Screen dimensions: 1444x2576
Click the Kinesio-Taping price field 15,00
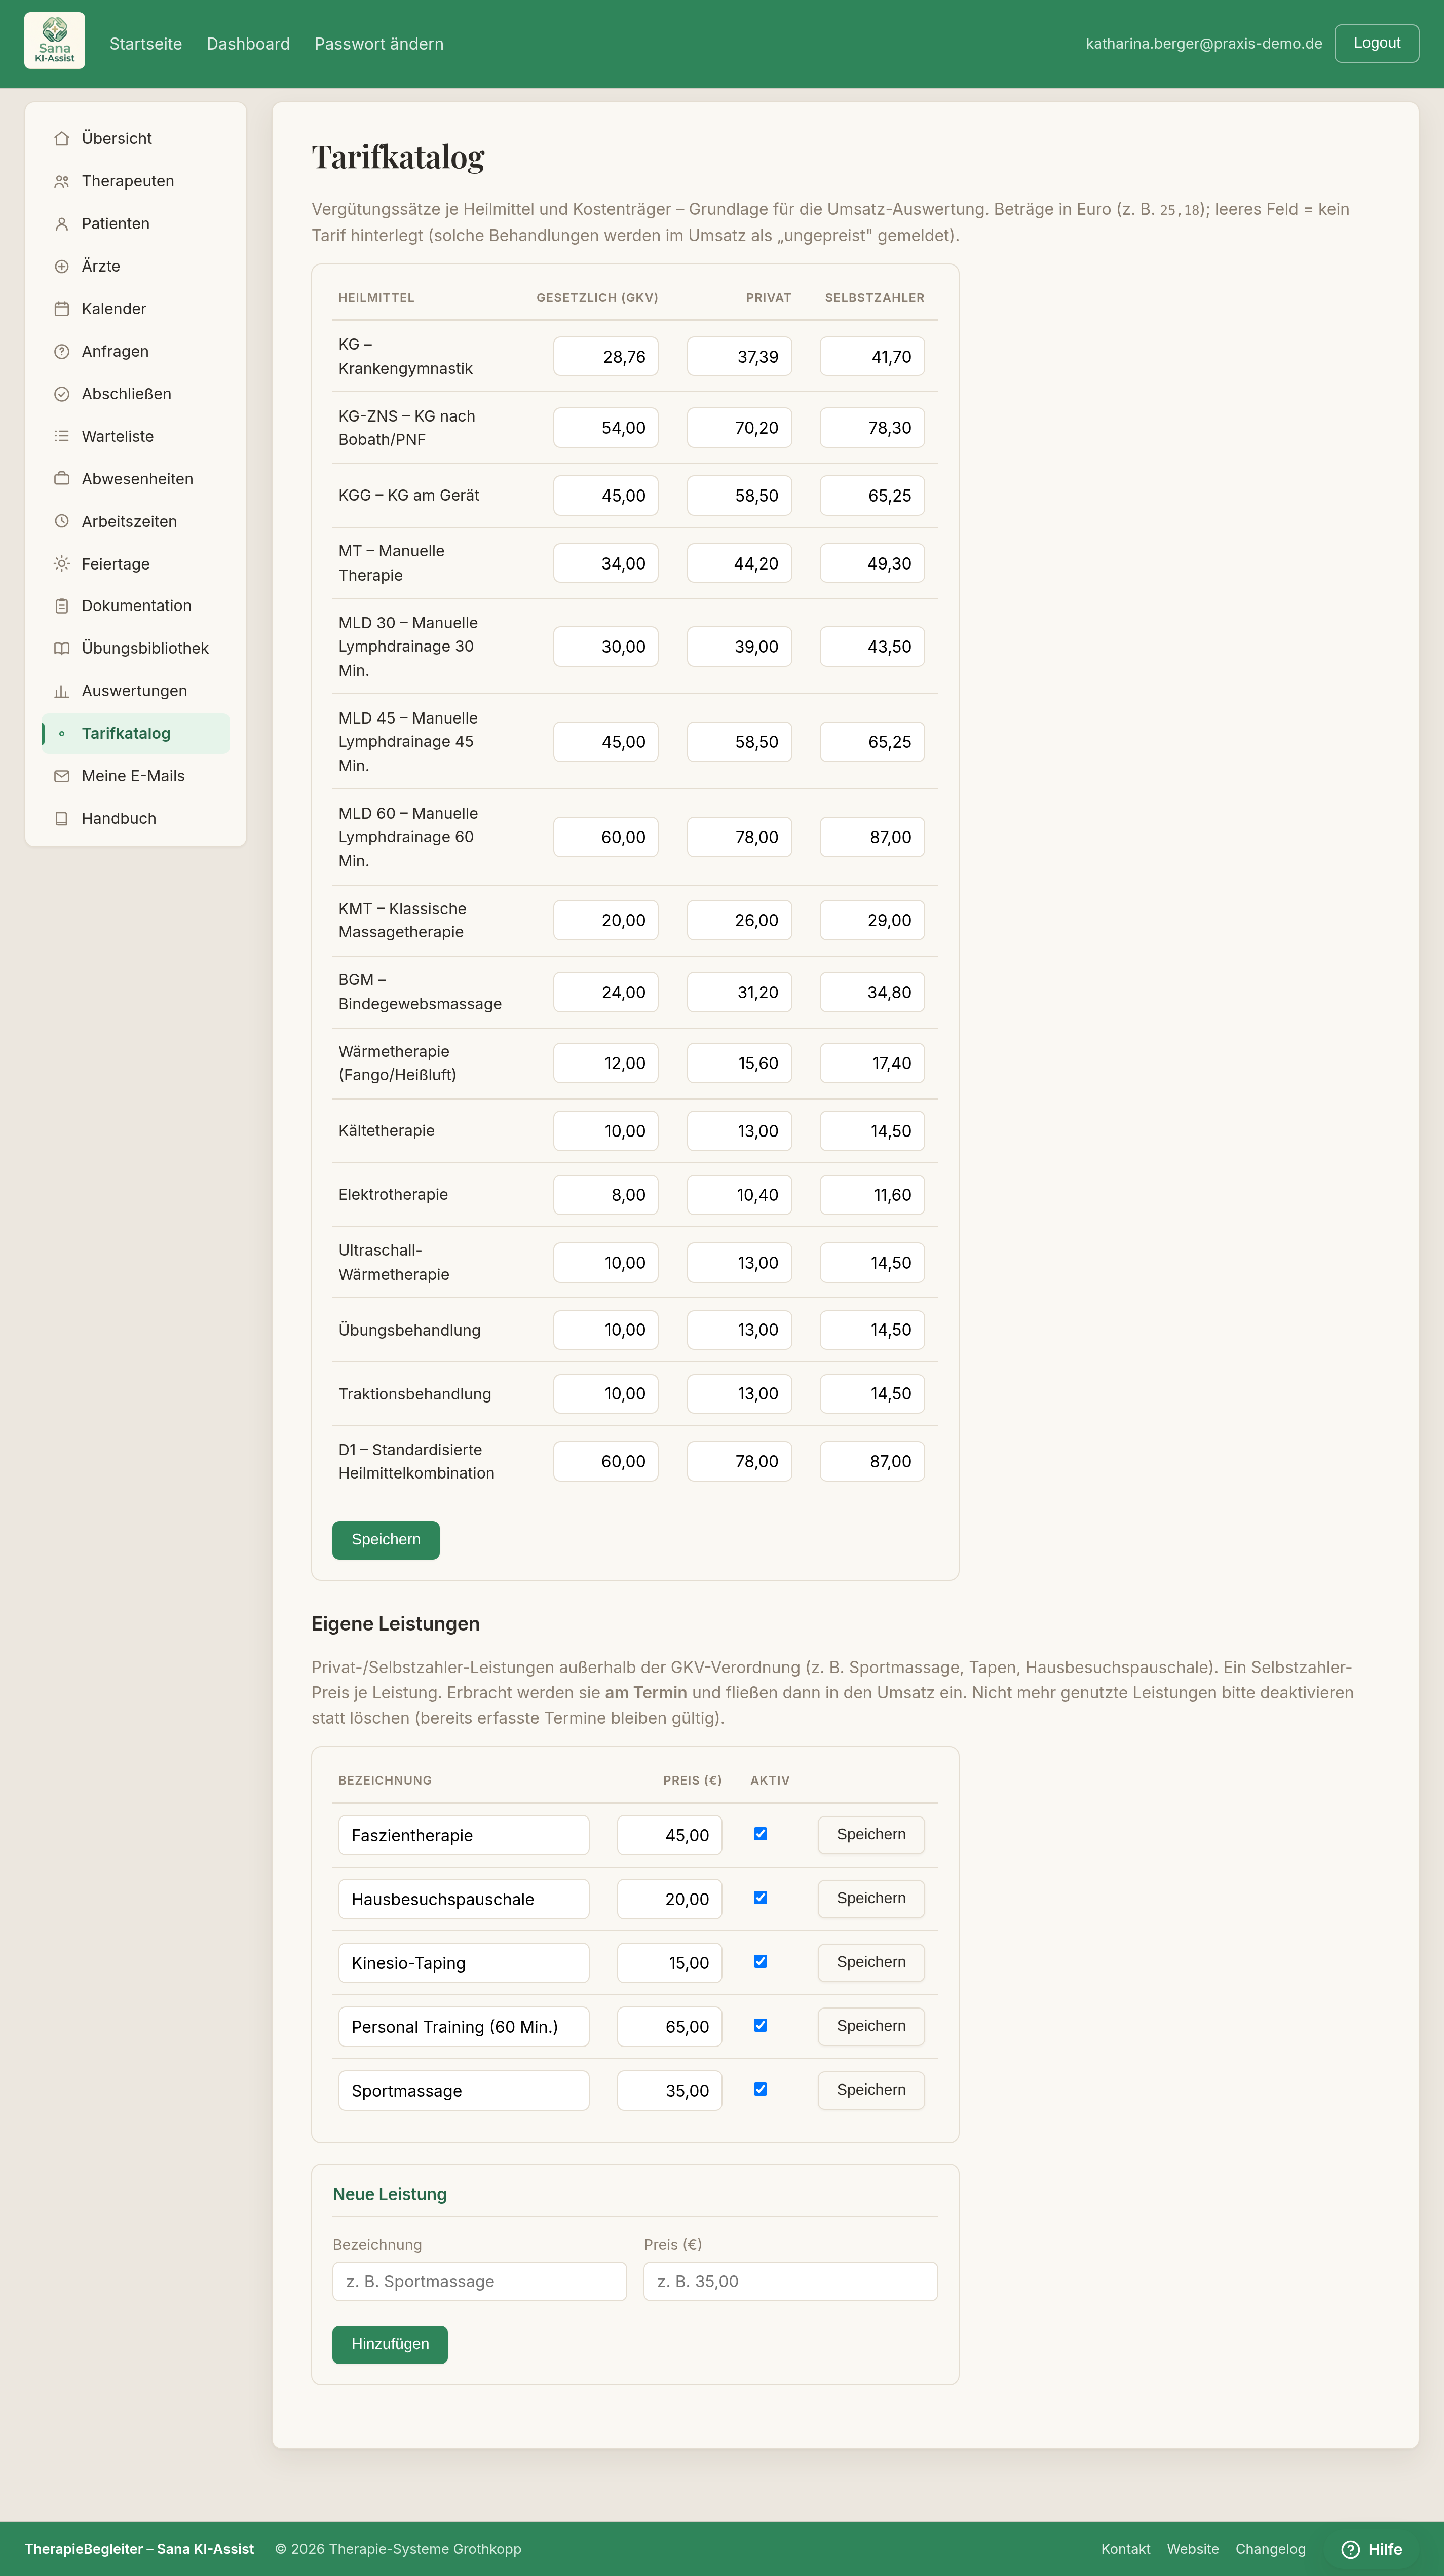tap(669, 1964)
